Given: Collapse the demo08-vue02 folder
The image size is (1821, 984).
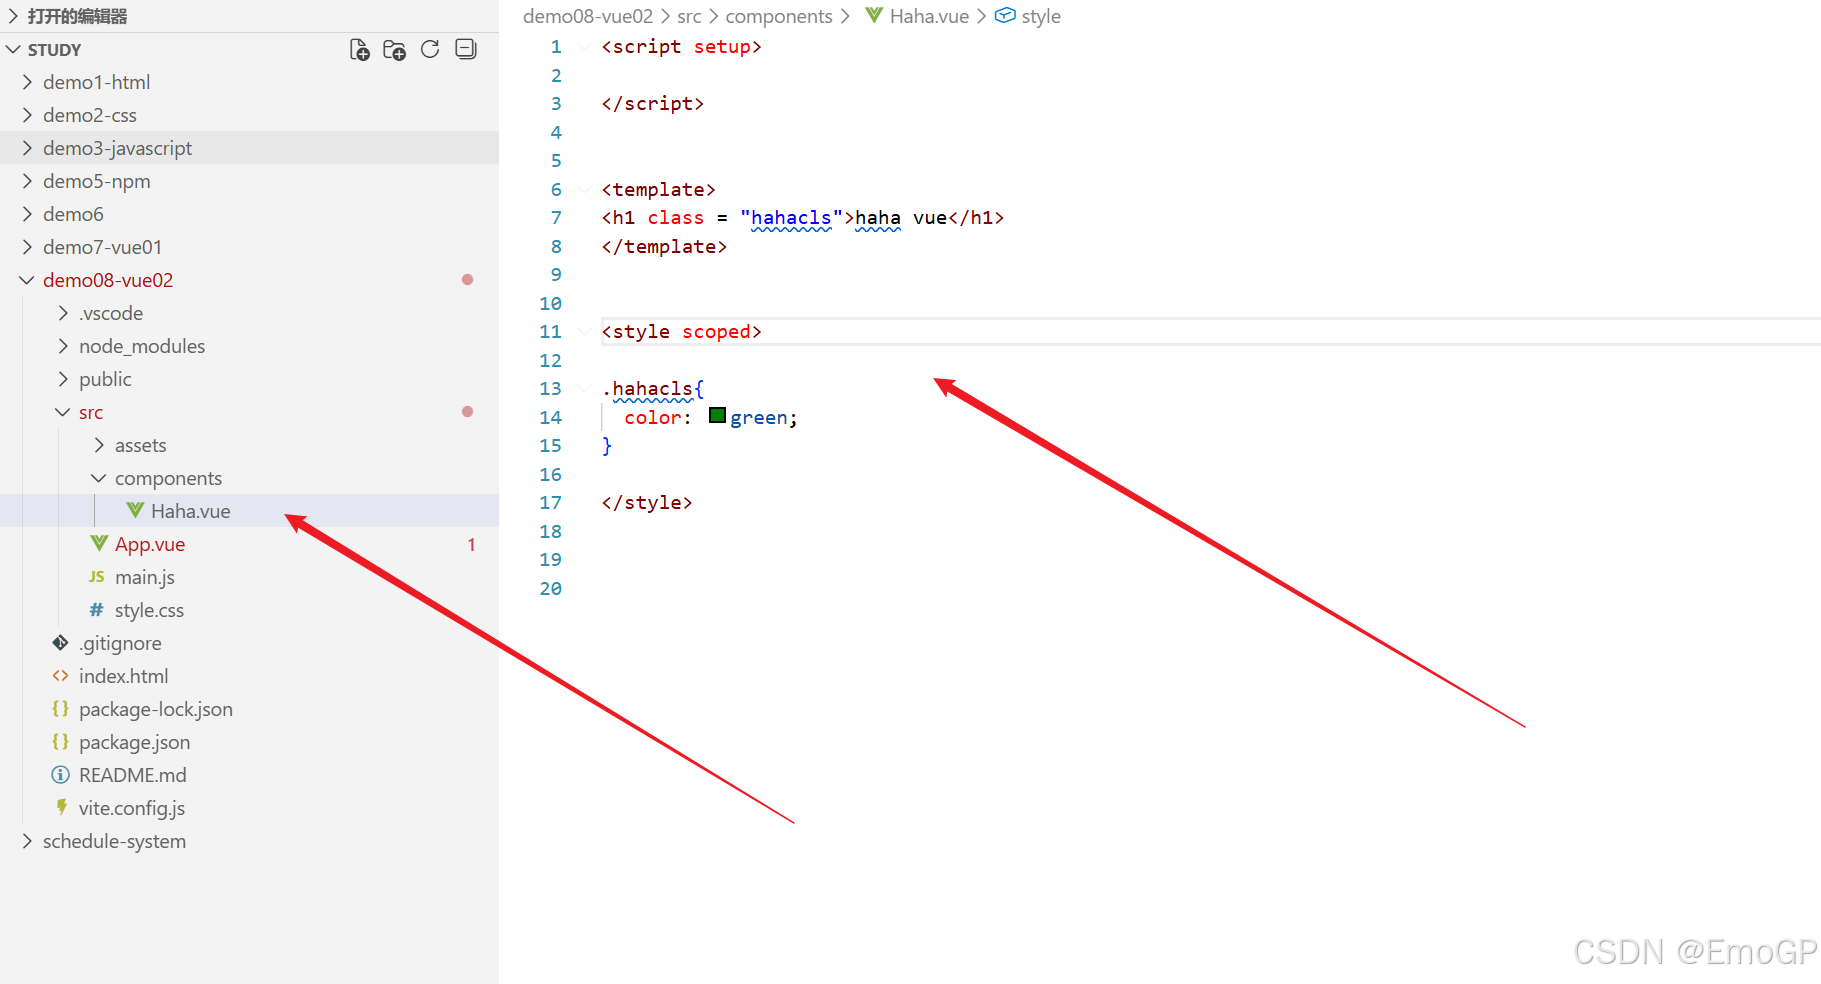Looking at the screenshot, I should pos(27,280).
